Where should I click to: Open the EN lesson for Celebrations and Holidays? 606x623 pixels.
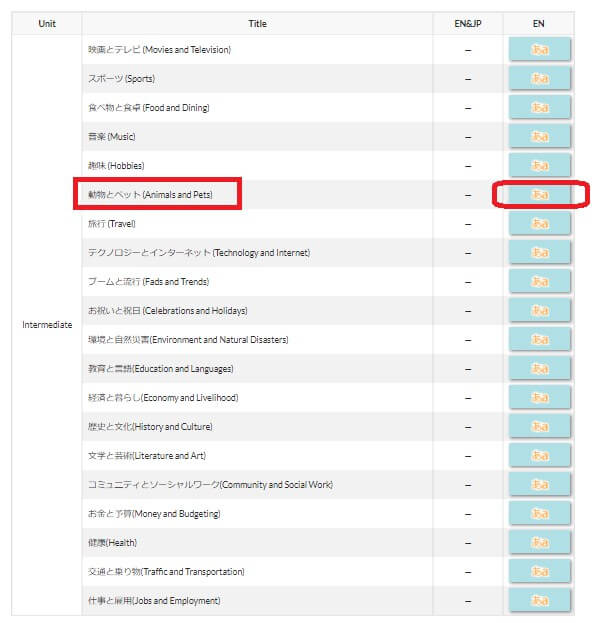(x=540, y=310)
